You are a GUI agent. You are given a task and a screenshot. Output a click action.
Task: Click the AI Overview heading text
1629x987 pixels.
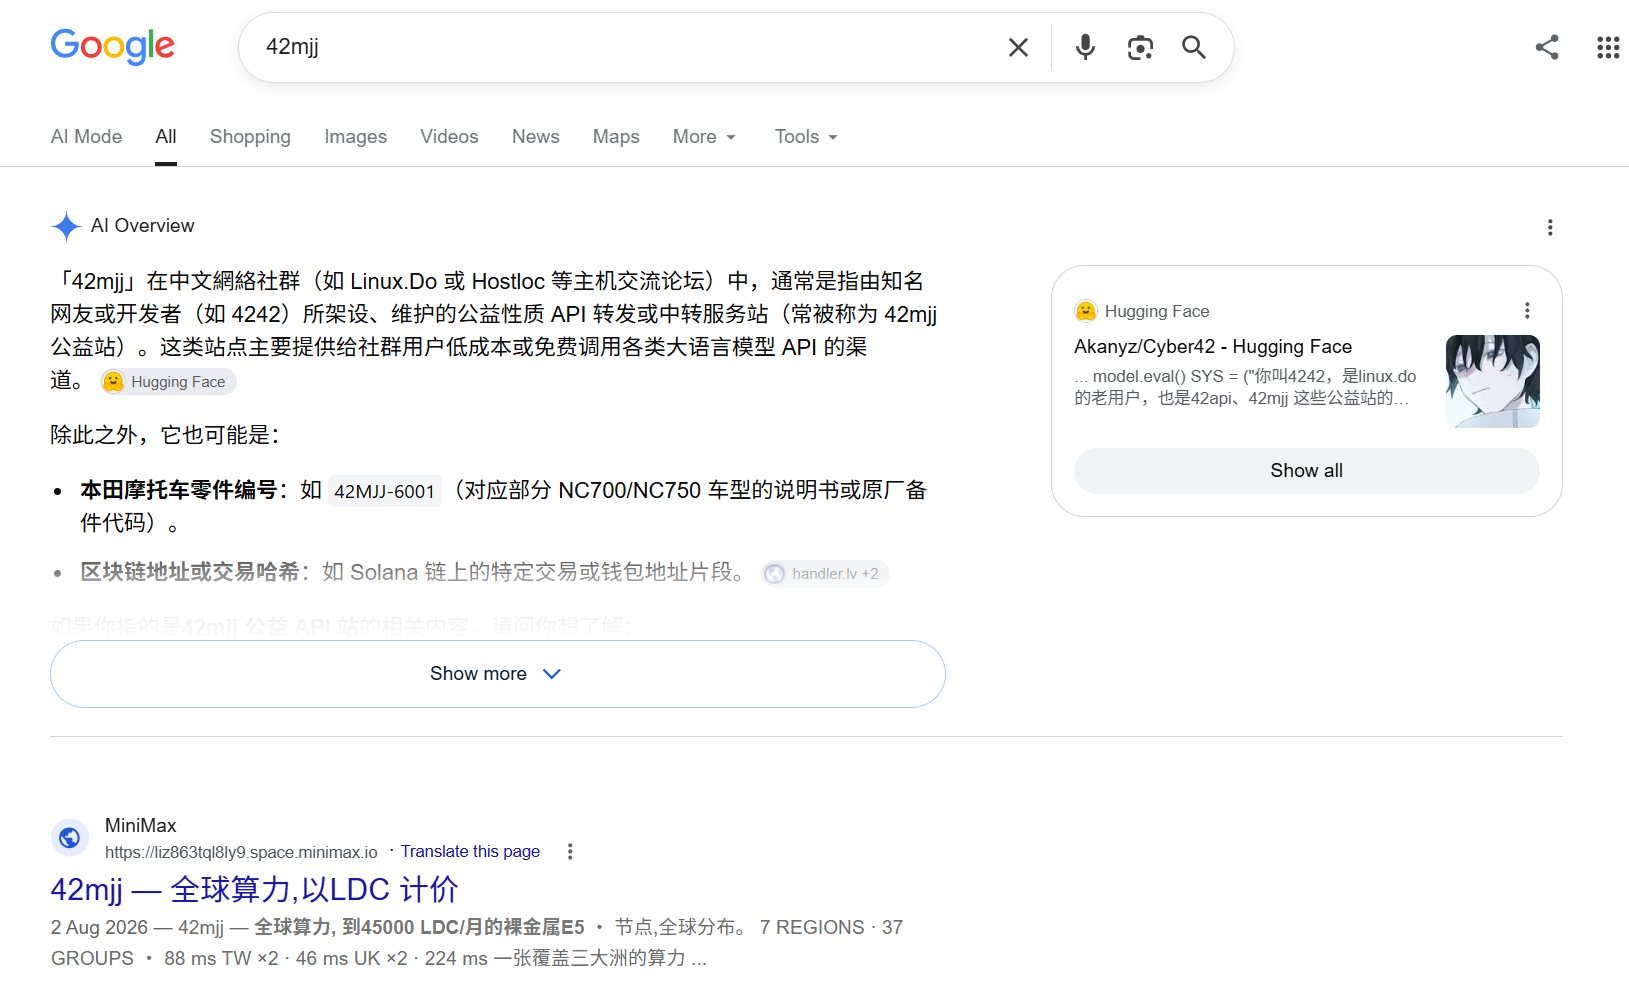[143, 226]
